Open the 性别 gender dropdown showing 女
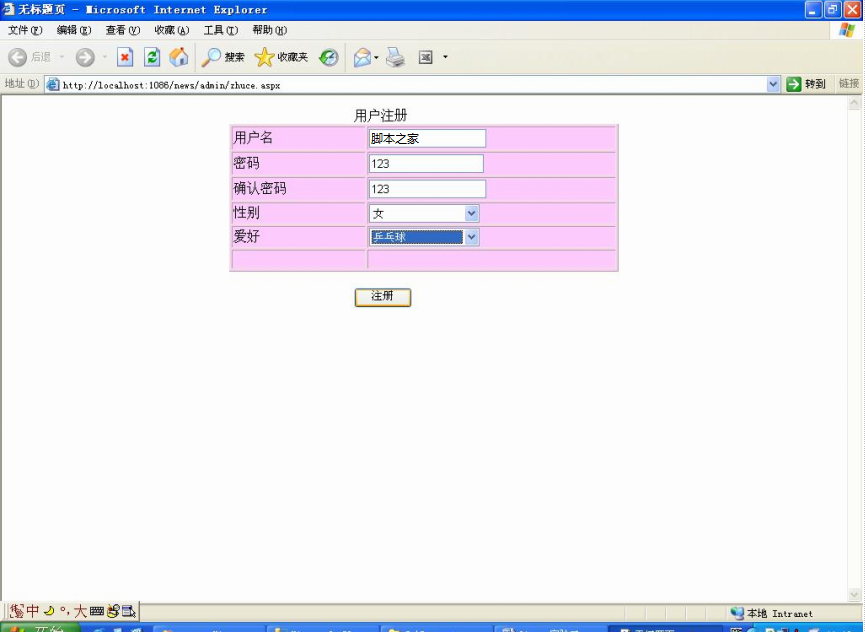Viewport: 865px width, 632px height. (424, 213)
